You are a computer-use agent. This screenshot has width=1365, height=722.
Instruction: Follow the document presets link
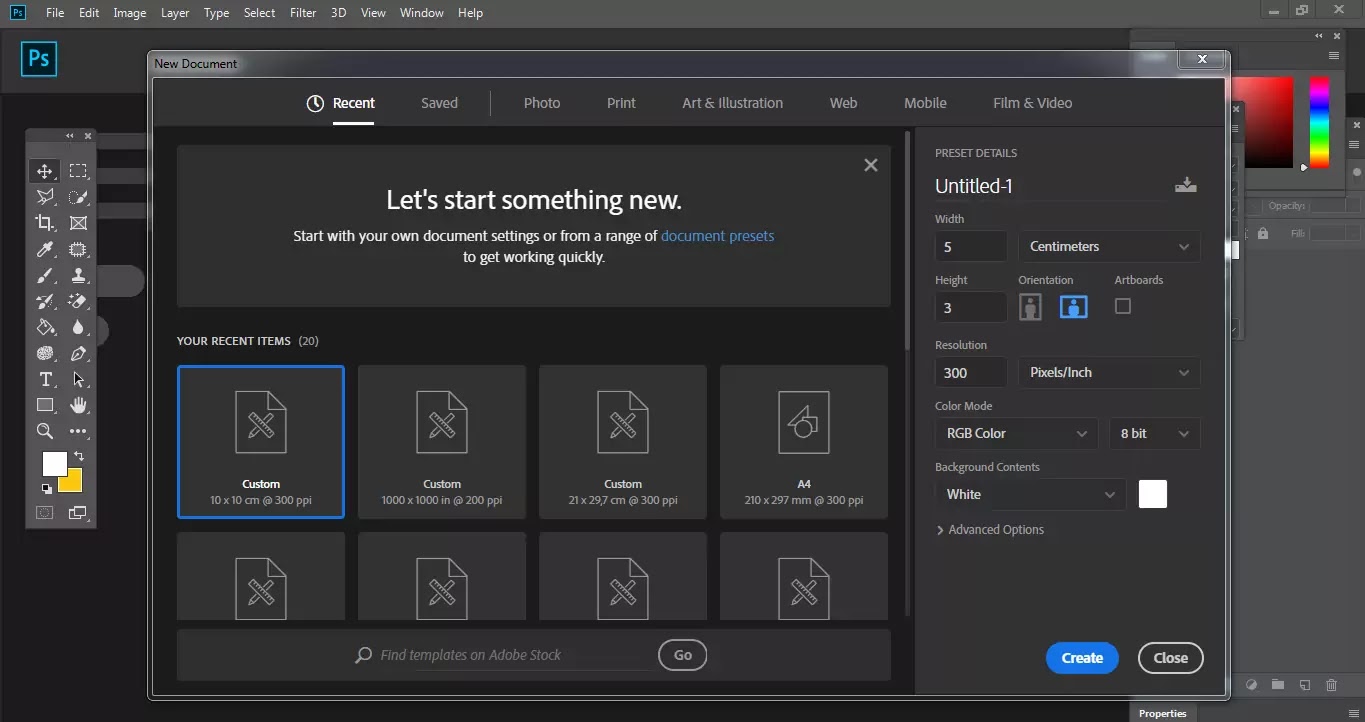(x=718, y=236)
